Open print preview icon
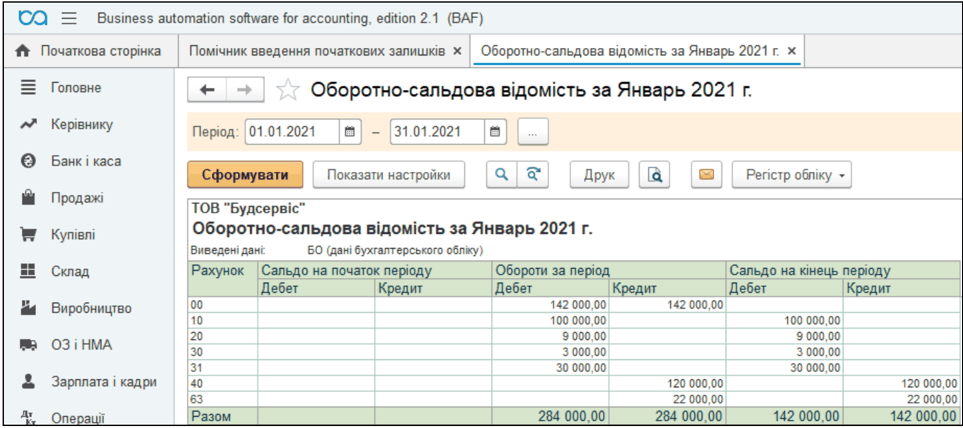 click(654, 175)
